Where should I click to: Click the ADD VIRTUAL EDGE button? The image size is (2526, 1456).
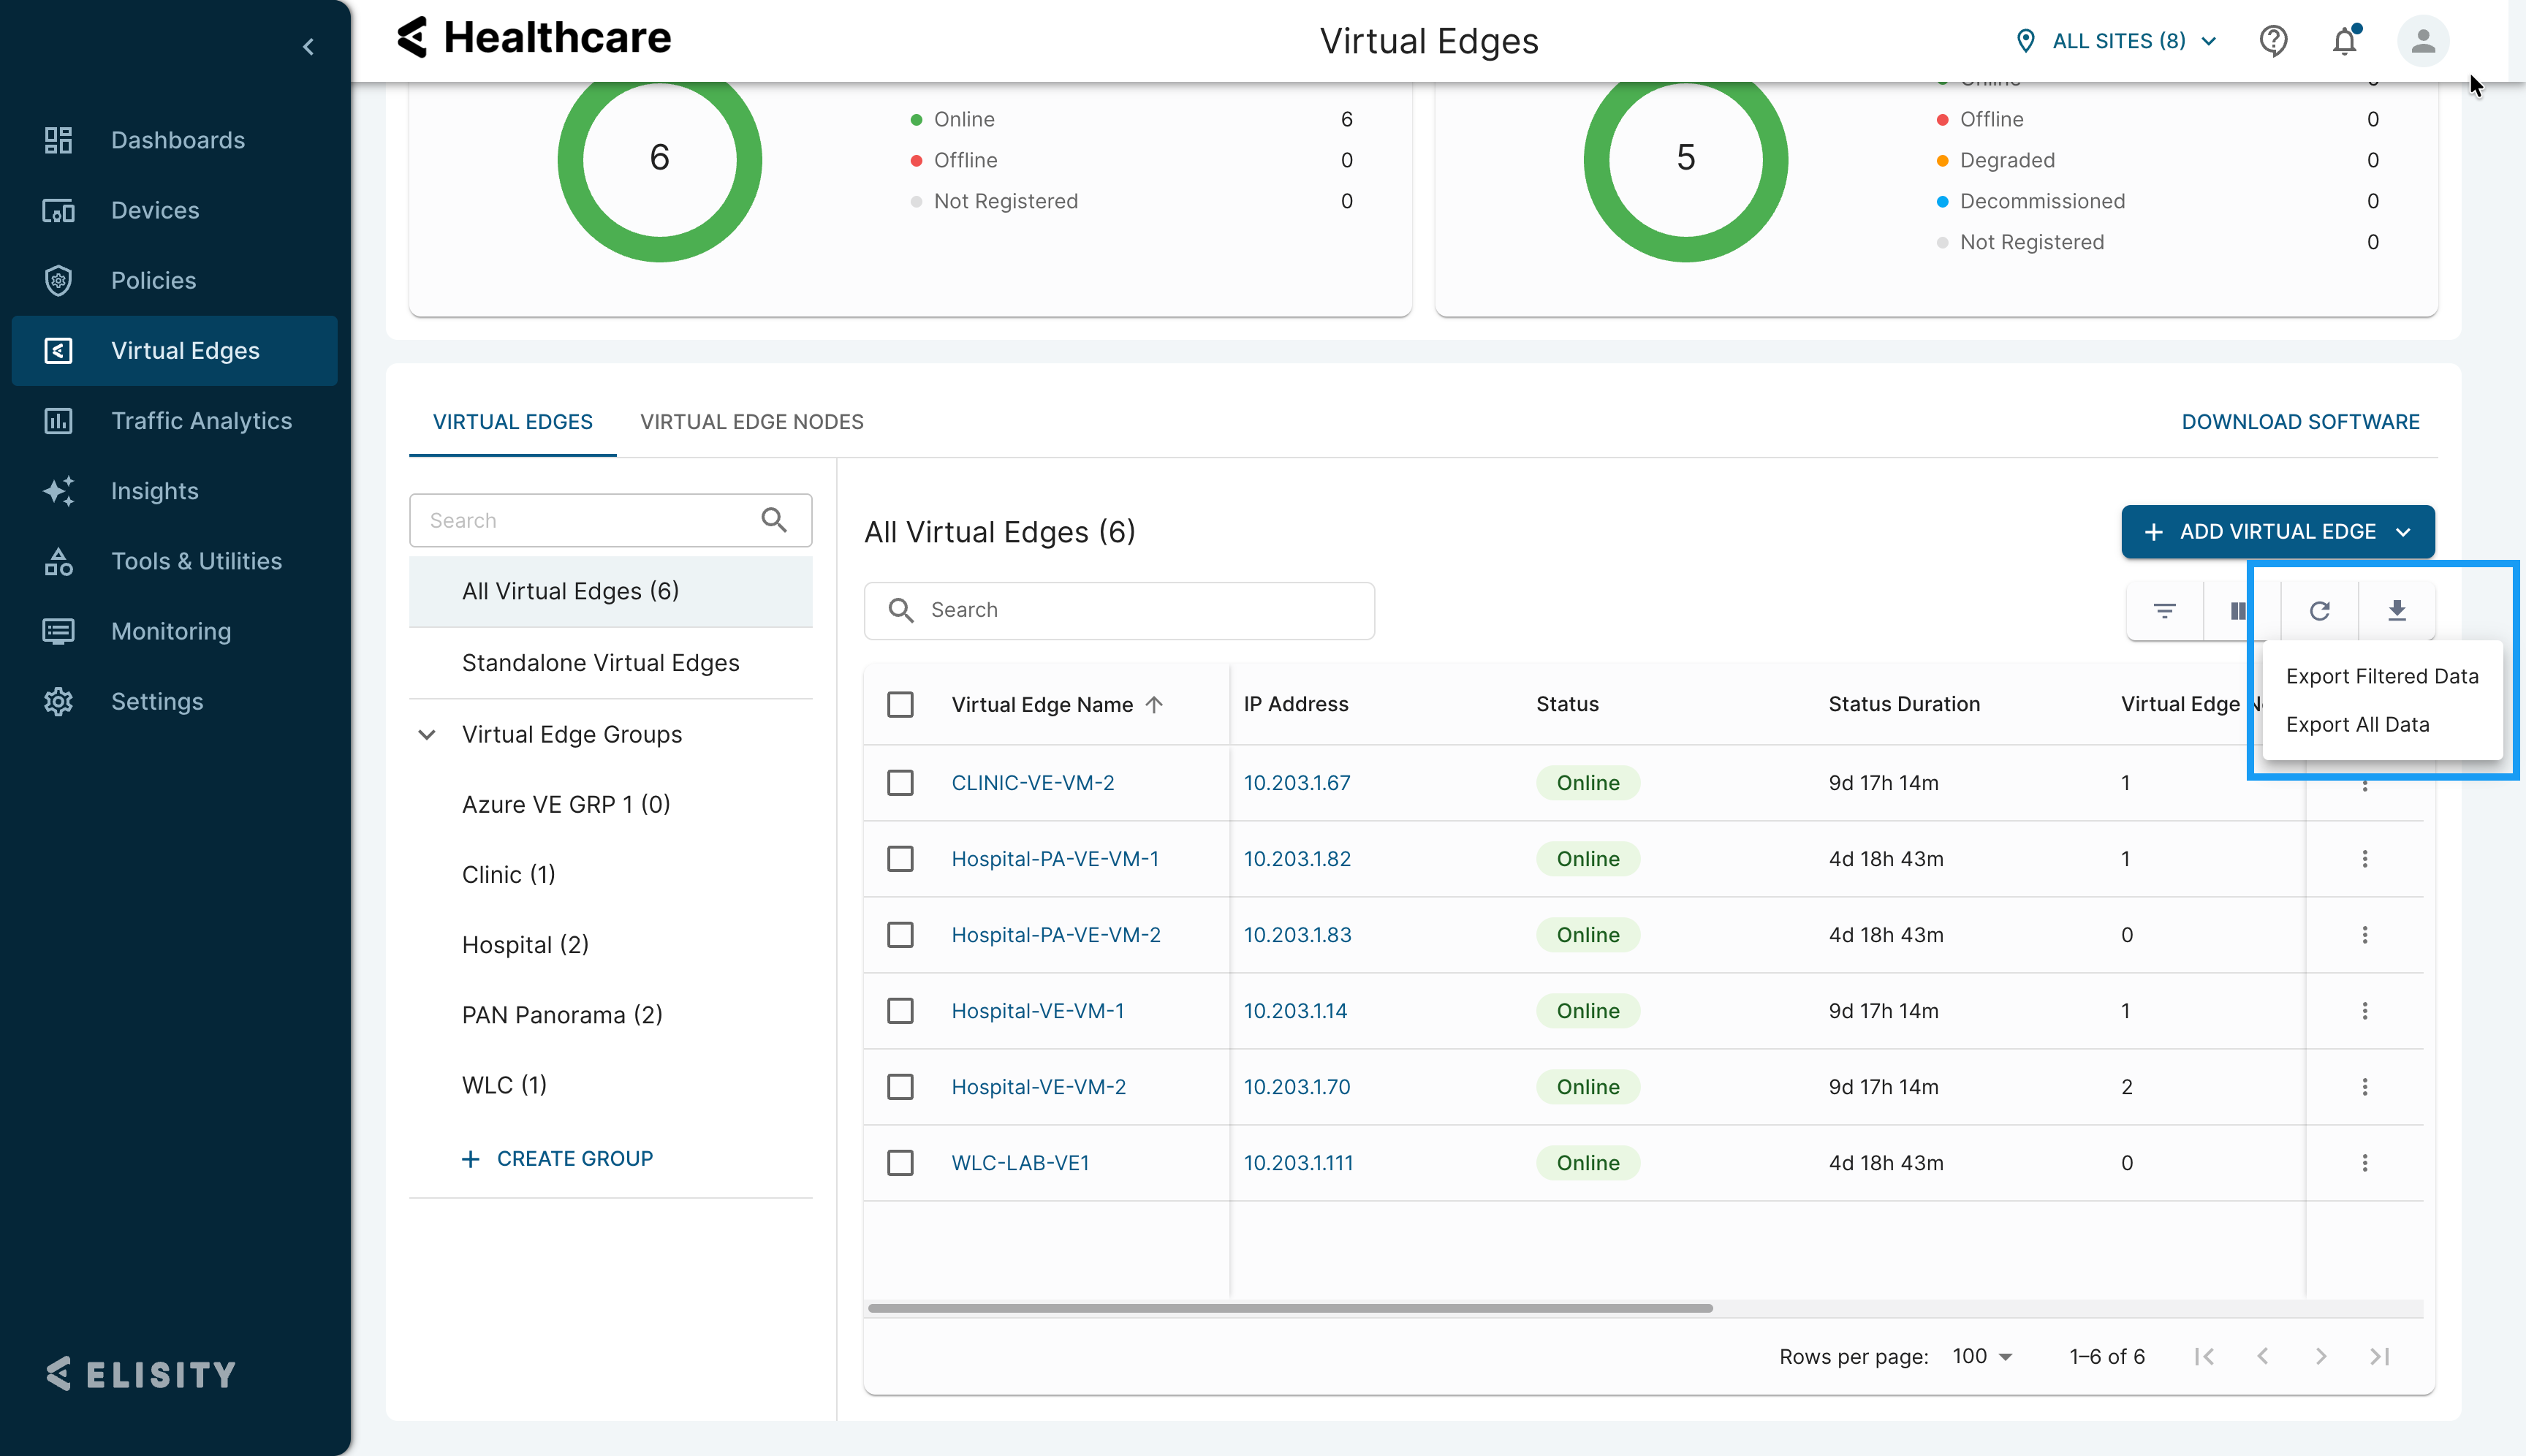(x=2277, y=532)
